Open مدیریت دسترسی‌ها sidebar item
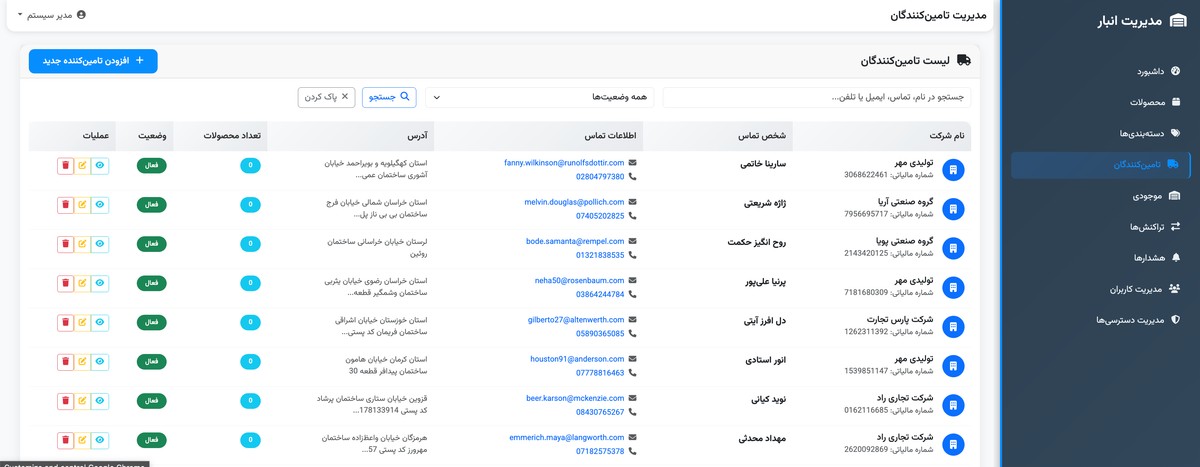This screenshot has height=467, width=1200. coord(1138,320)
